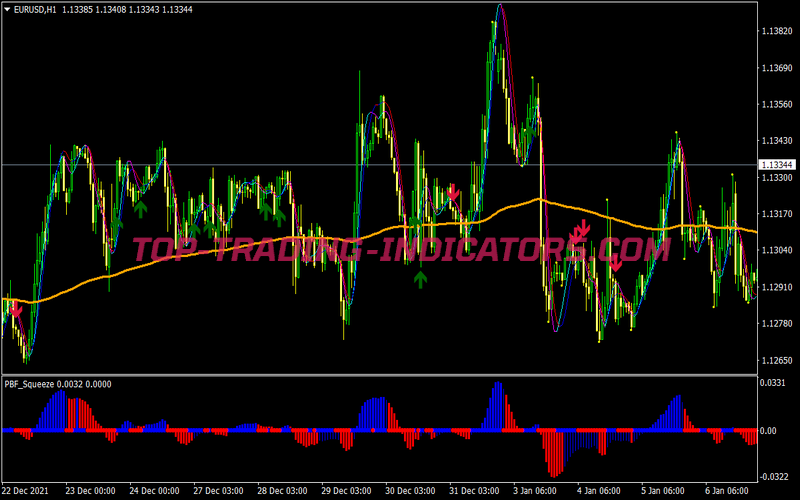Click the 1.13430 price scale label
This screenshot has width=800, height=500.
coord(777,141)
